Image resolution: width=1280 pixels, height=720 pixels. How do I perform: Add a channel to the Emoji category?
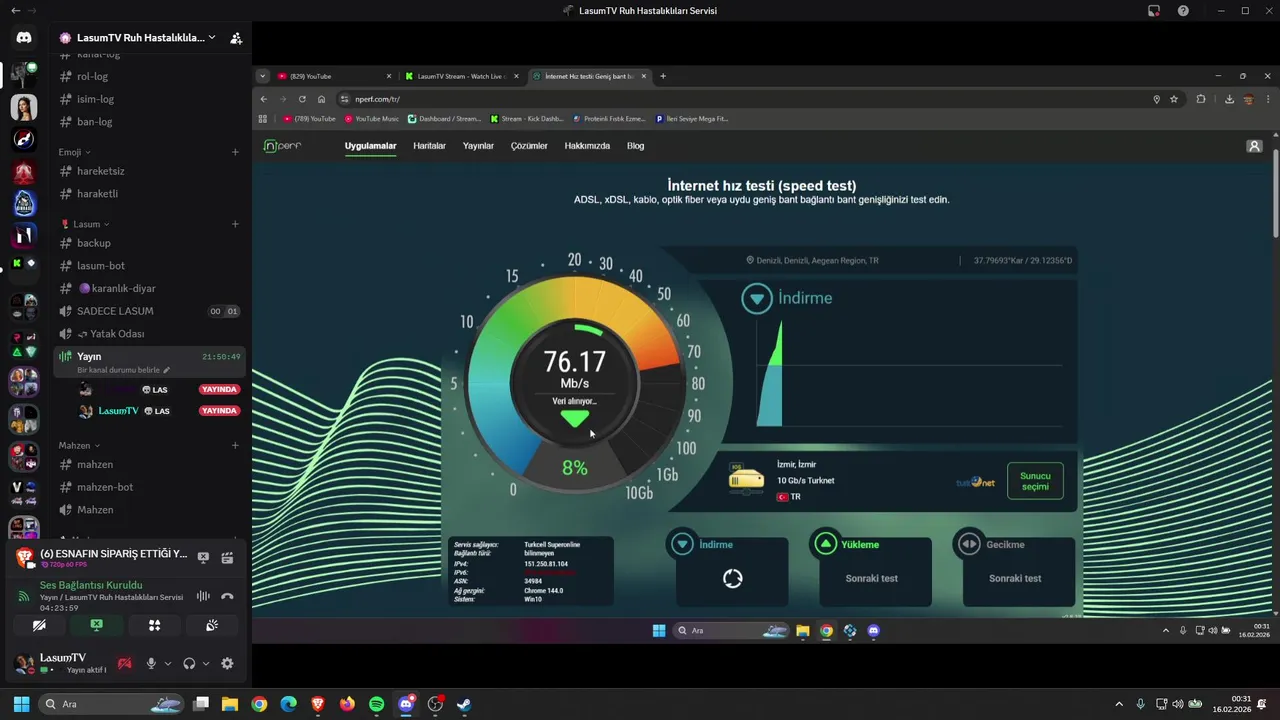235,152
